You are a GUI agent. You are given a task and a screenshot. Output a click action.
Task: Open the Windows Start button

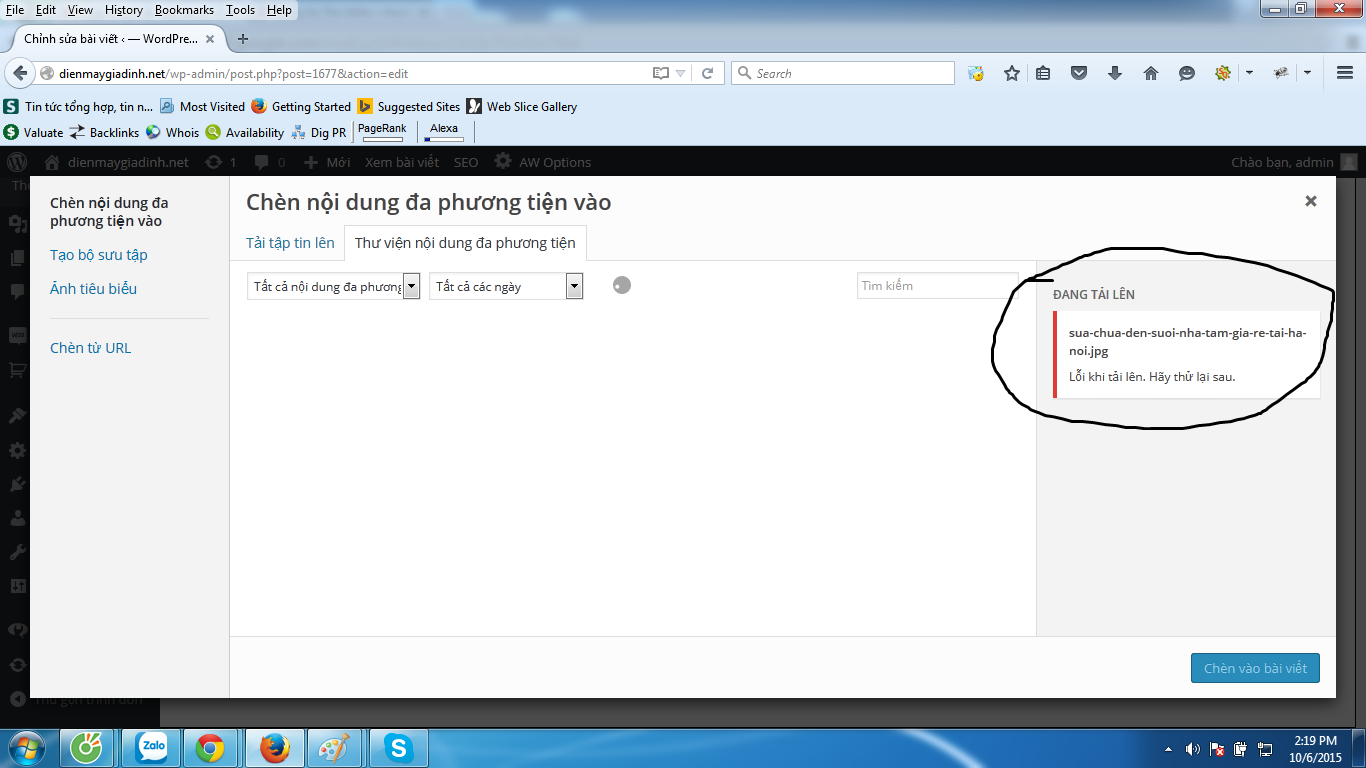[x=27, y=748]
